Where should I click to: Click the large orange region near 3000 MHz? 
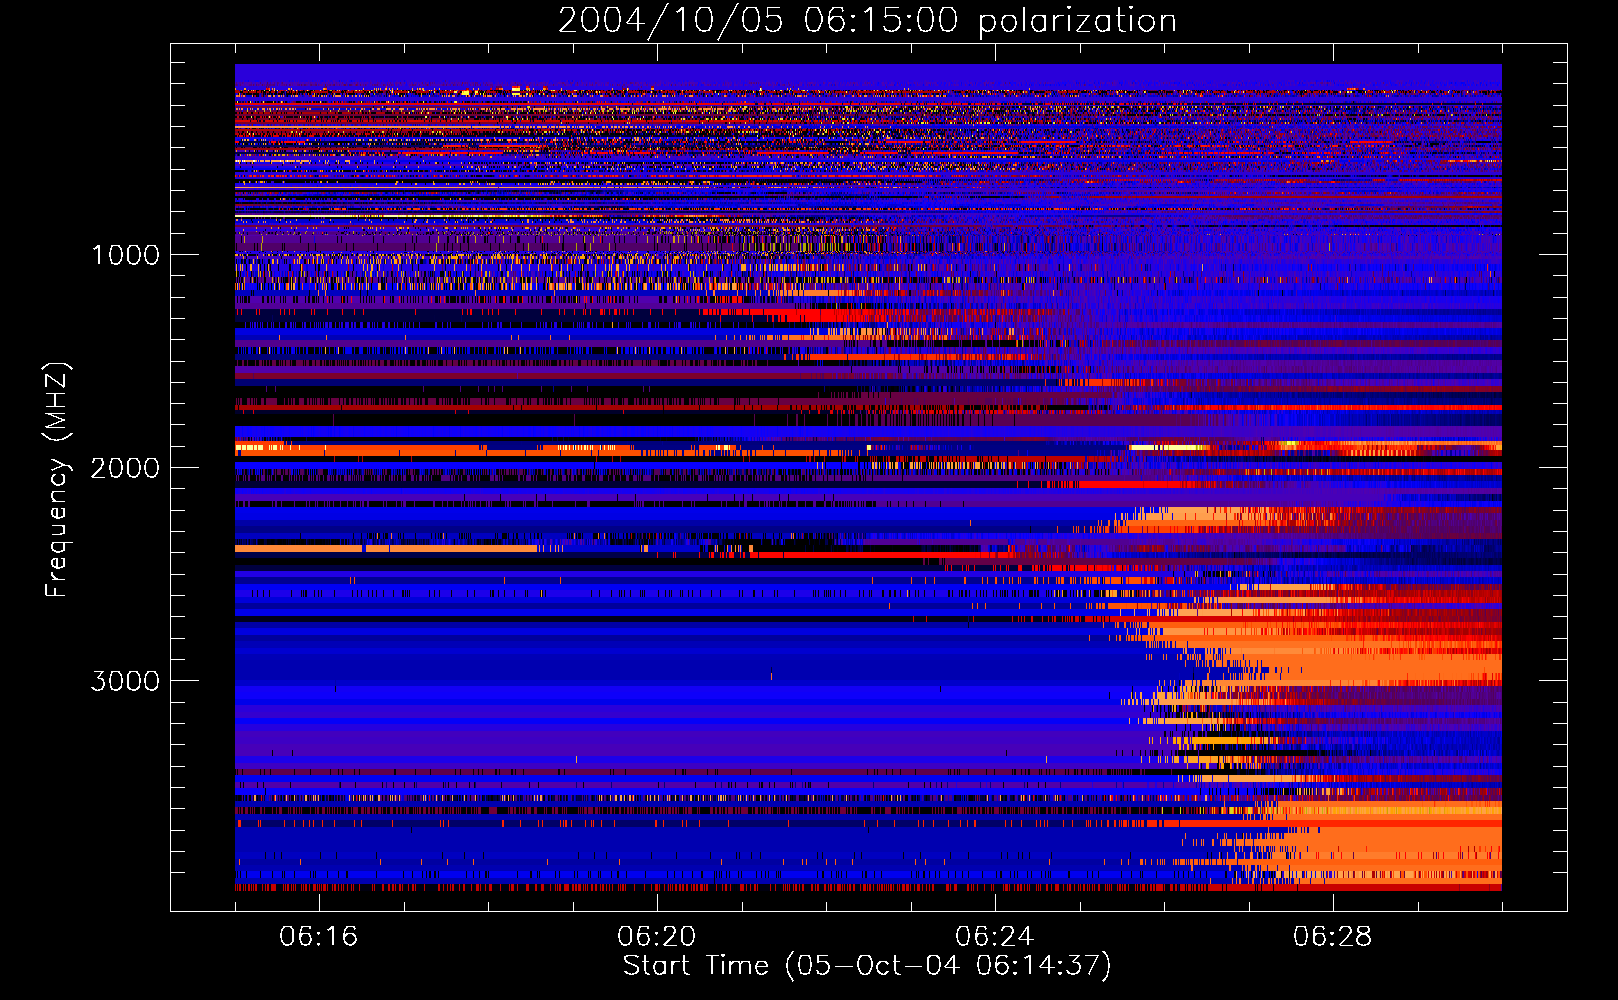[1400, 665]
